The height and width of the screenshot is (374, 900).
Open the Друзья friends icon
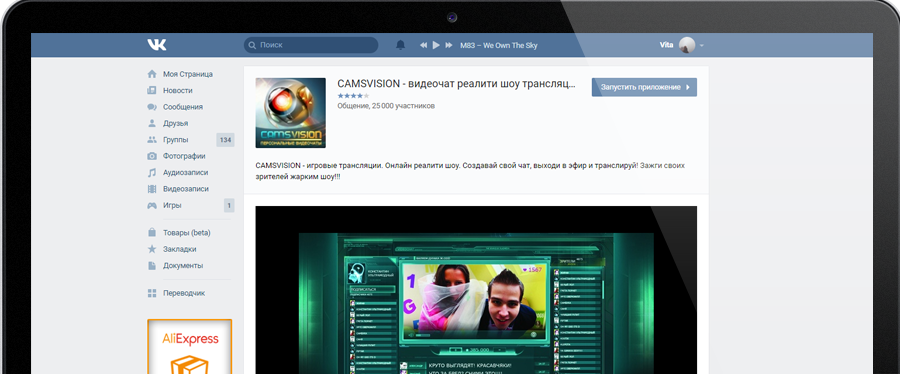(x=152, y=123)
